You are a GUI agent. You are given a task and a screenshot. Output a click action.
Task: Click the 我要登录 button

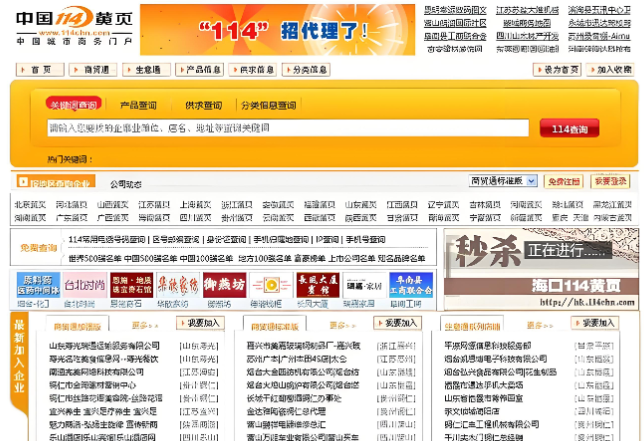pos(610,181)
